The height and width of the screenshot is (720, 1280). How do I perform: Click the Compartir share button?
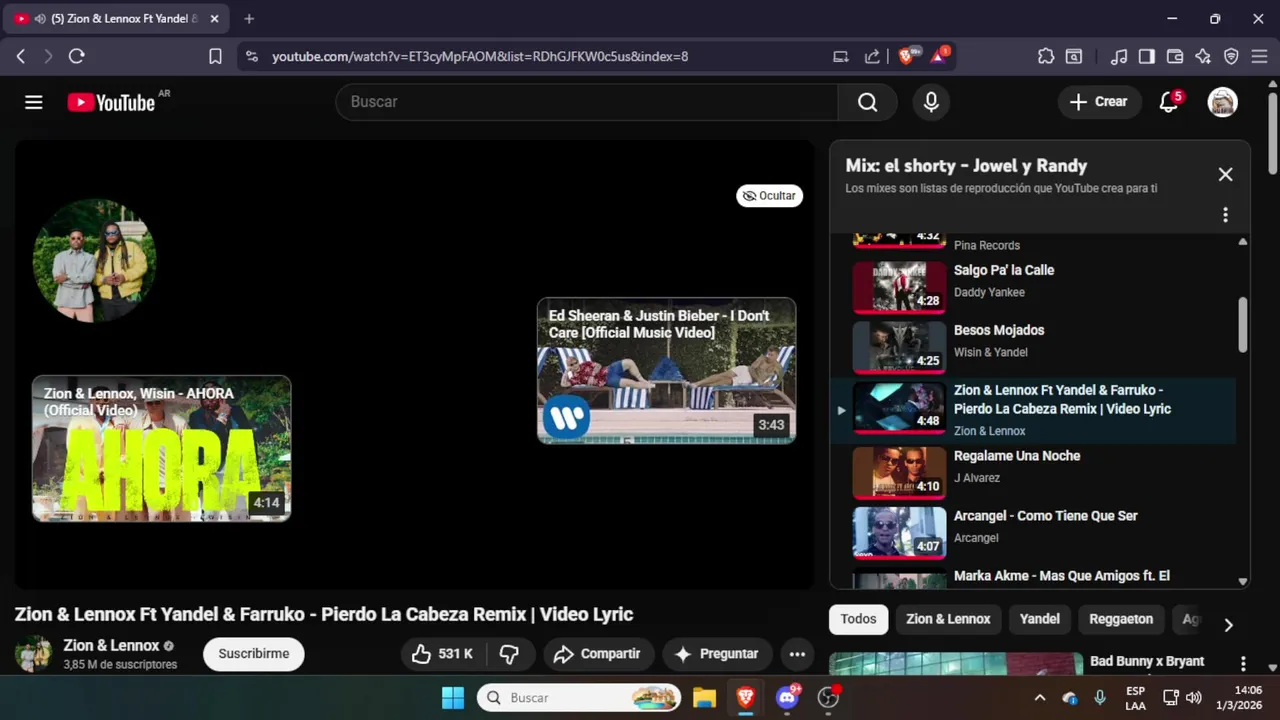pos(599,654)
